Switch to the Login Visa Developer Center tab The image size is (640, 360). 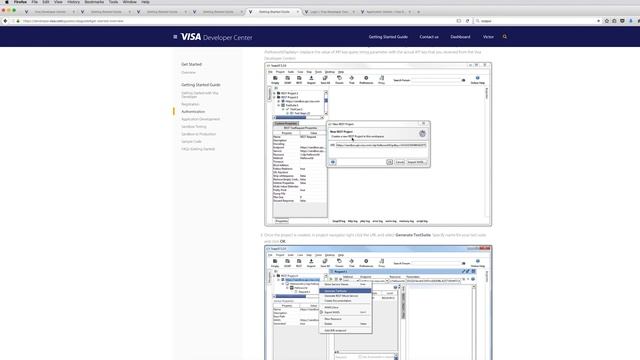coord(329,12)
